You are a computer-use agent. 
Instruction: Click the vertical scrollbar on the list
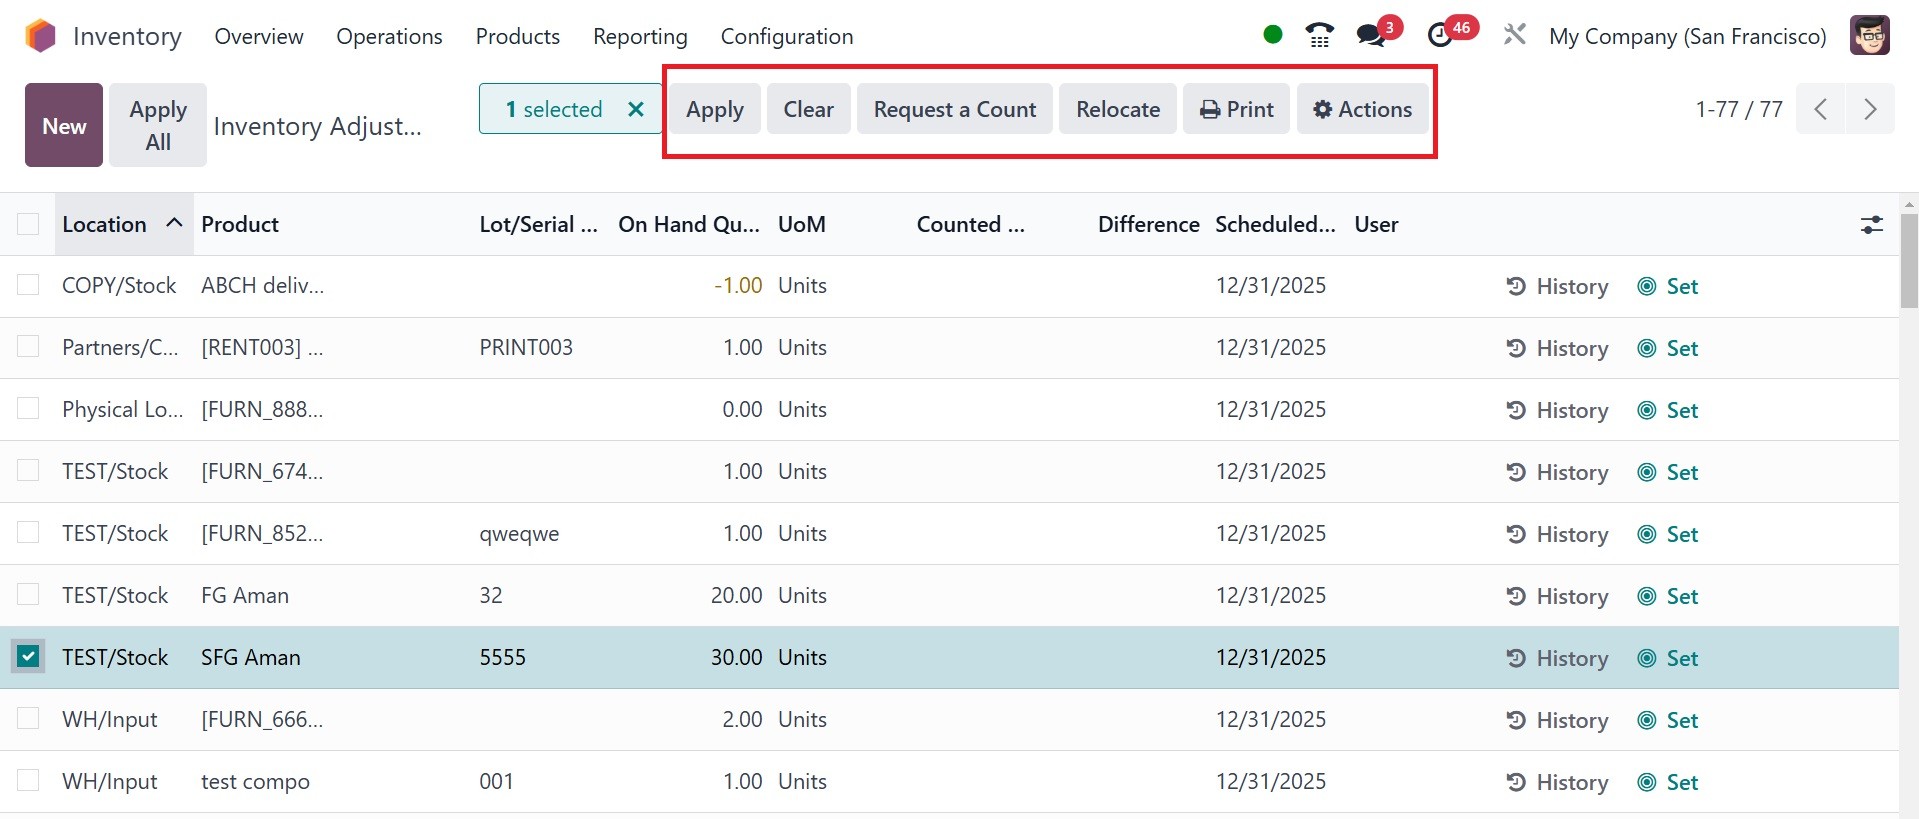1908,262
